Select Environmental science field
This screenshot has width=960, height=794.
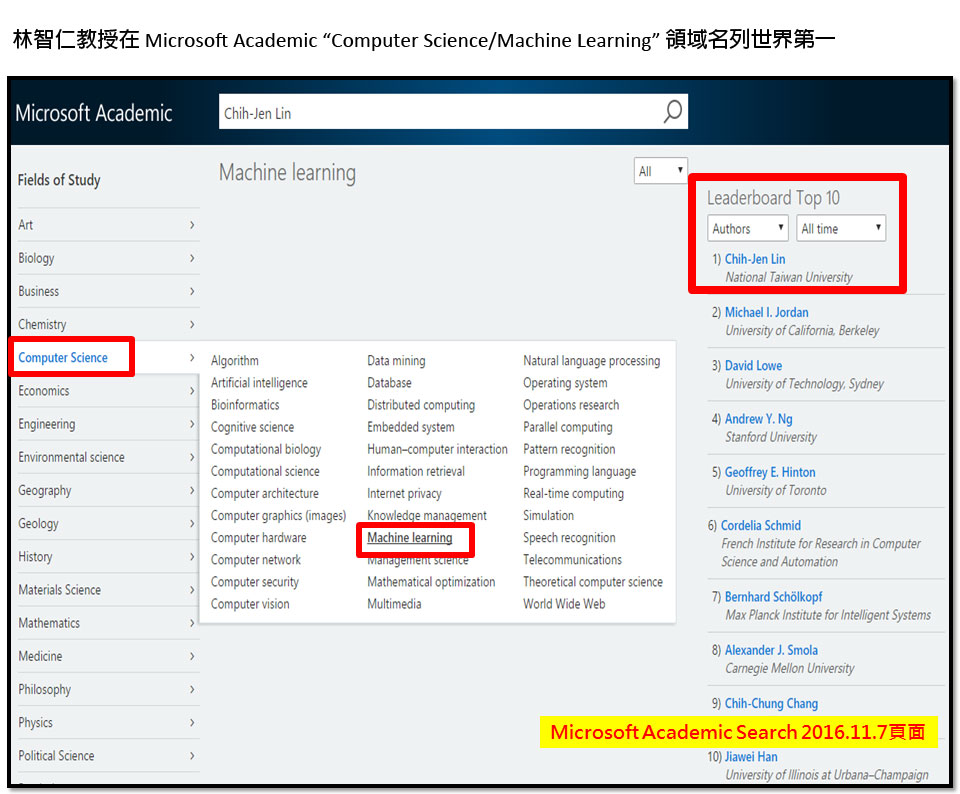coord(71,457)
